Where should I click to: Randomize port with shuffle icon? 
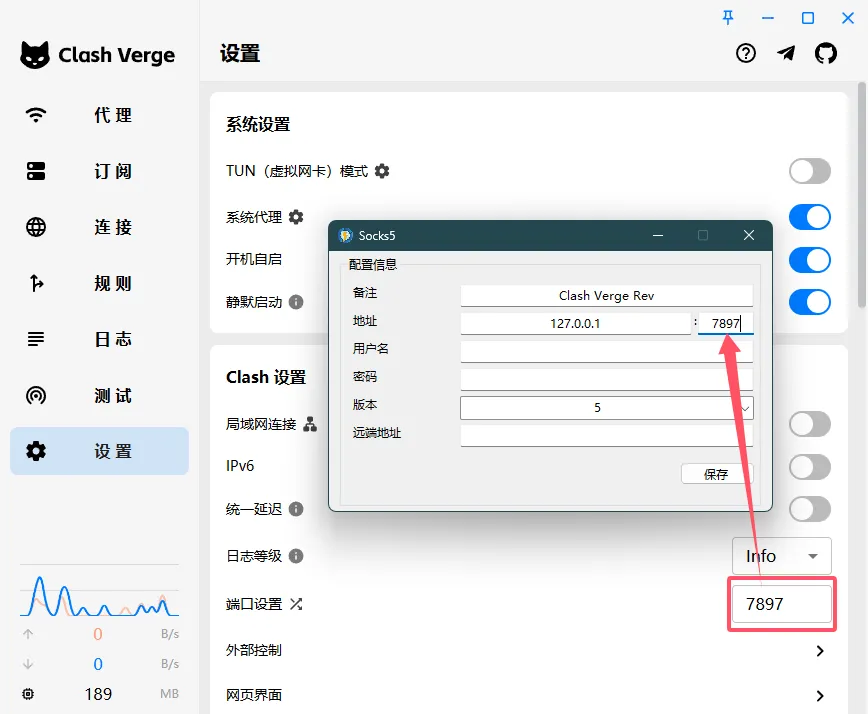[296, 604]
